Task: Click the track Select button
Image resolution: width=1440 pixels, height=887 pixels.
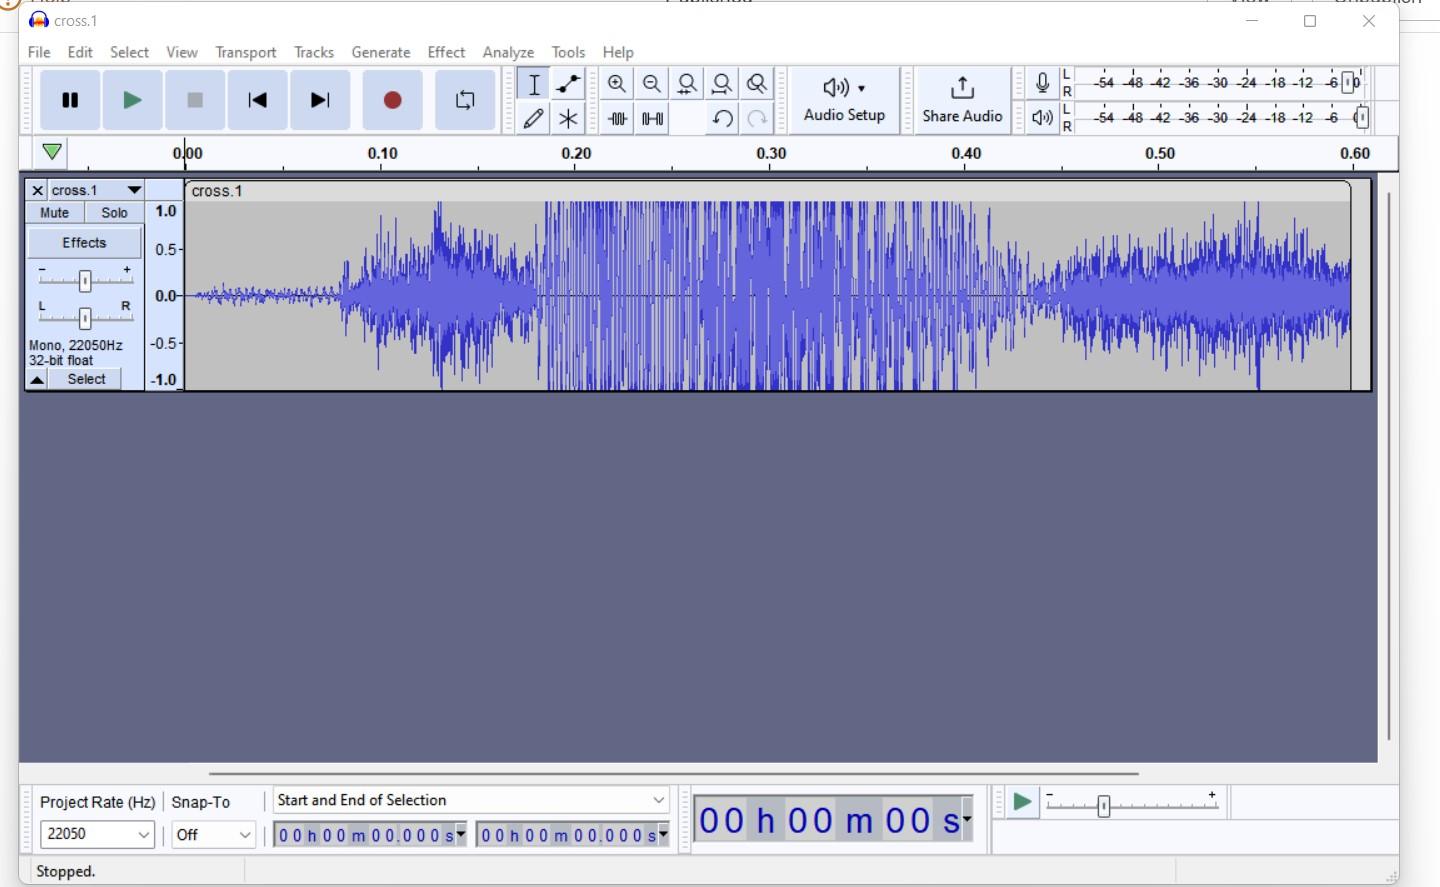Action: (86, 379)
